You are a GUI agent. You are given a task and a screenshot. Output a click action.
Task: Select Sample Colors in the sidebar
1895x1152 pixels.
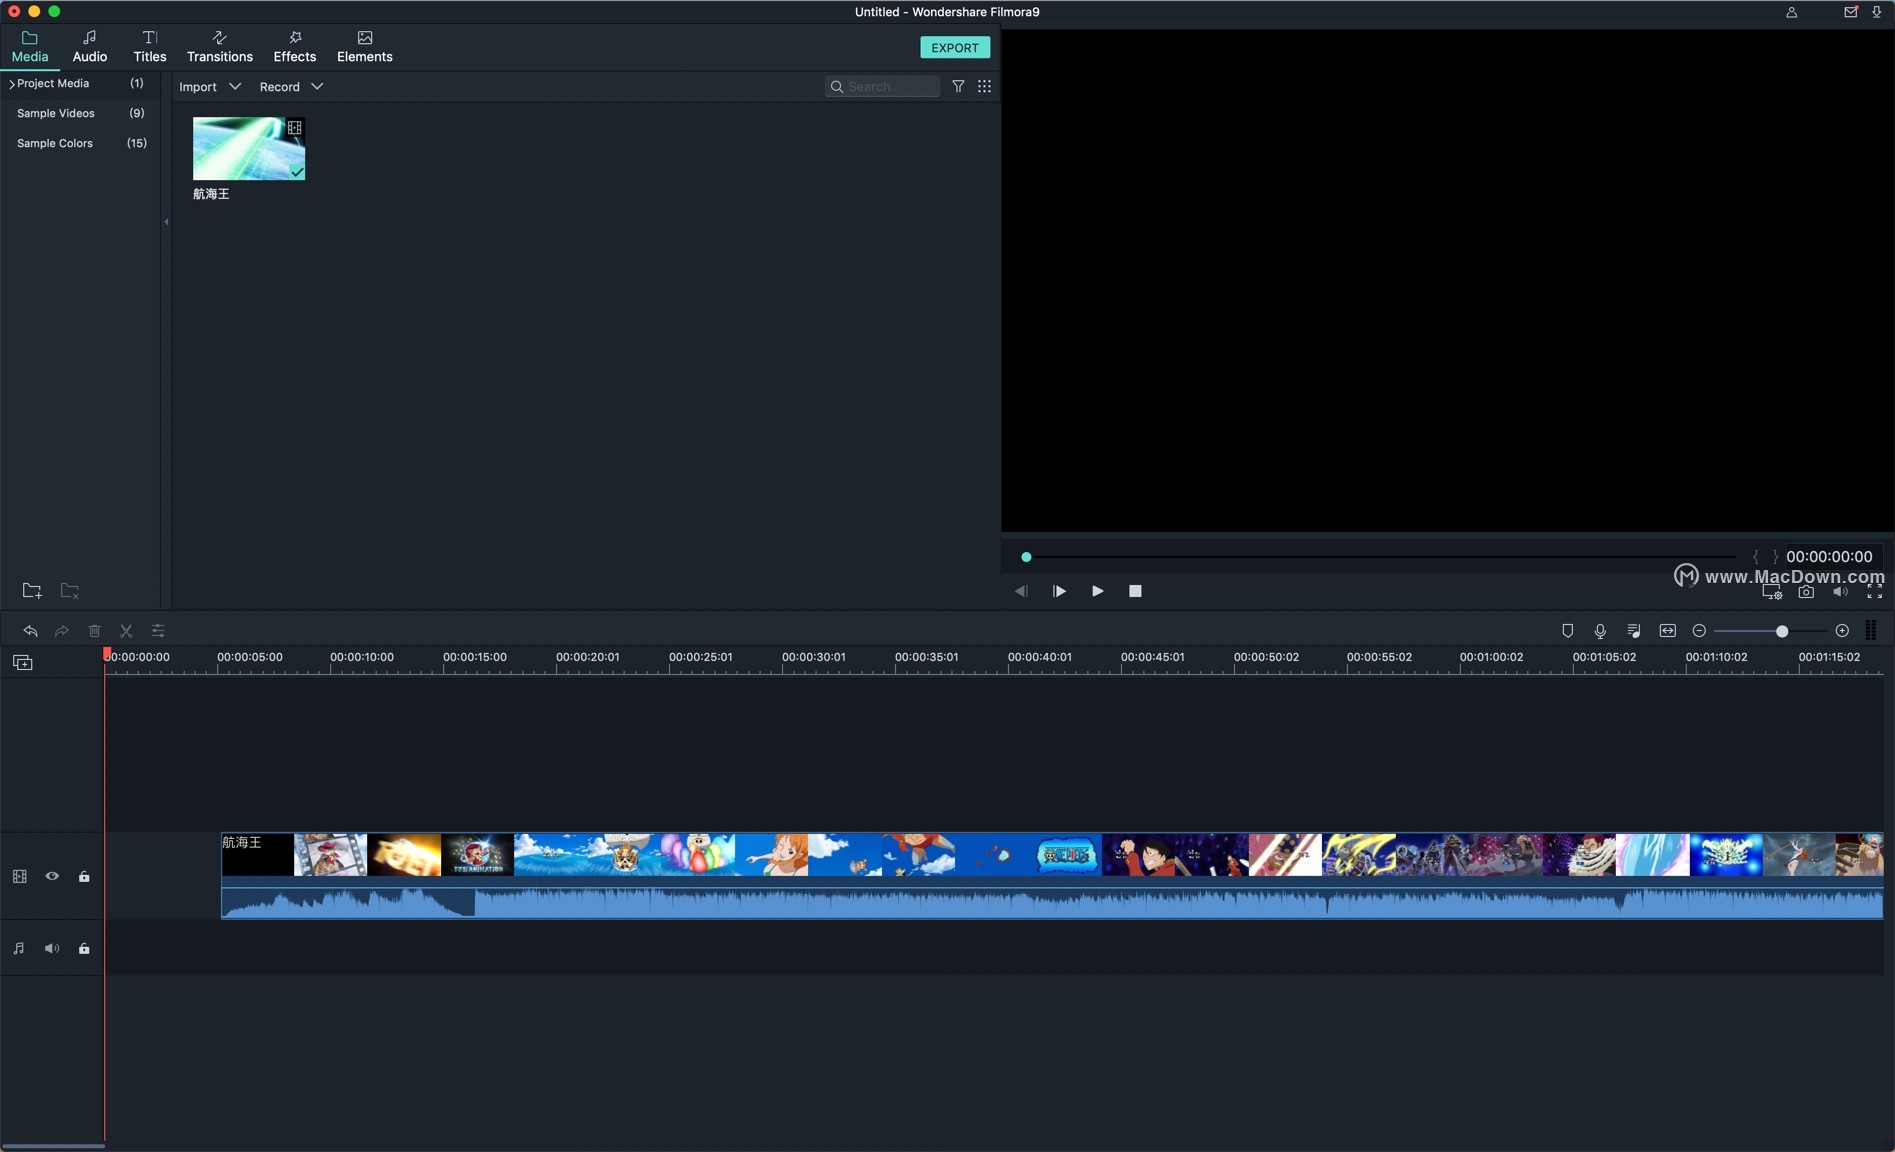[55, 143]
